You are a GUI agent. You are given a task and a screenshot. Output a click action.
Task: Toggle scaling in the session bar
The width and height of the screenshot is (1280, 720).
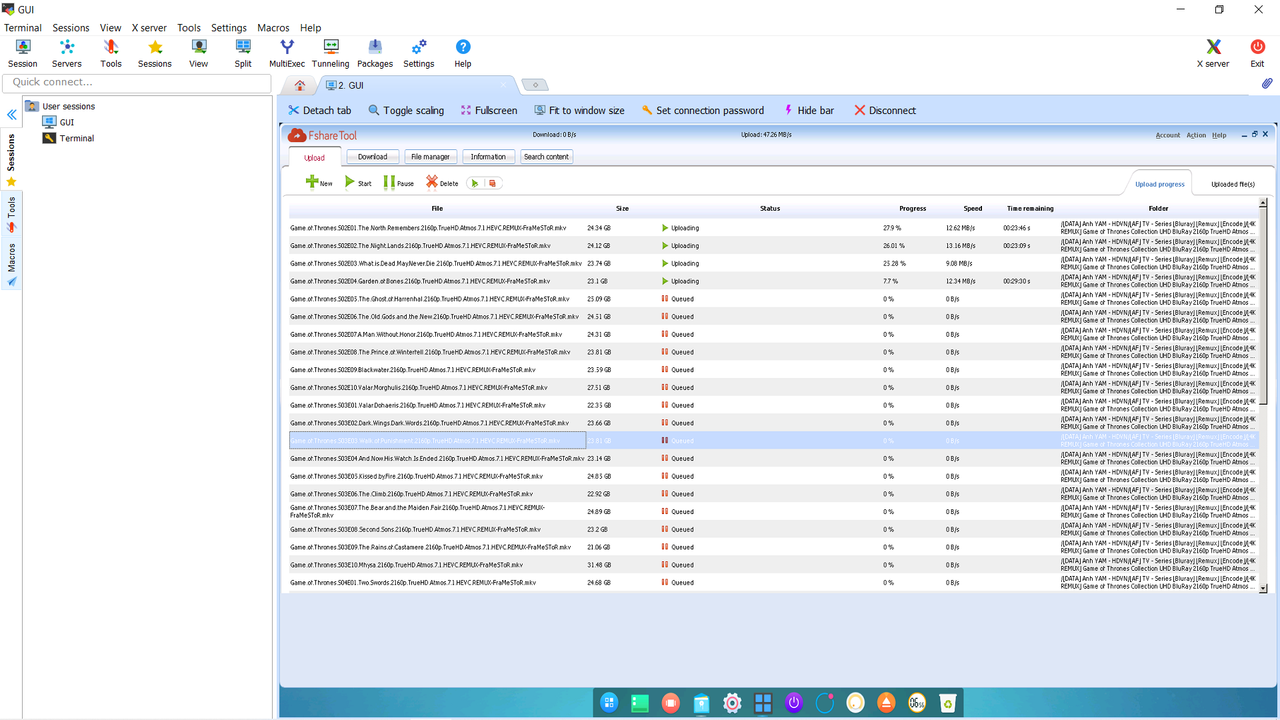coord(406,110)
